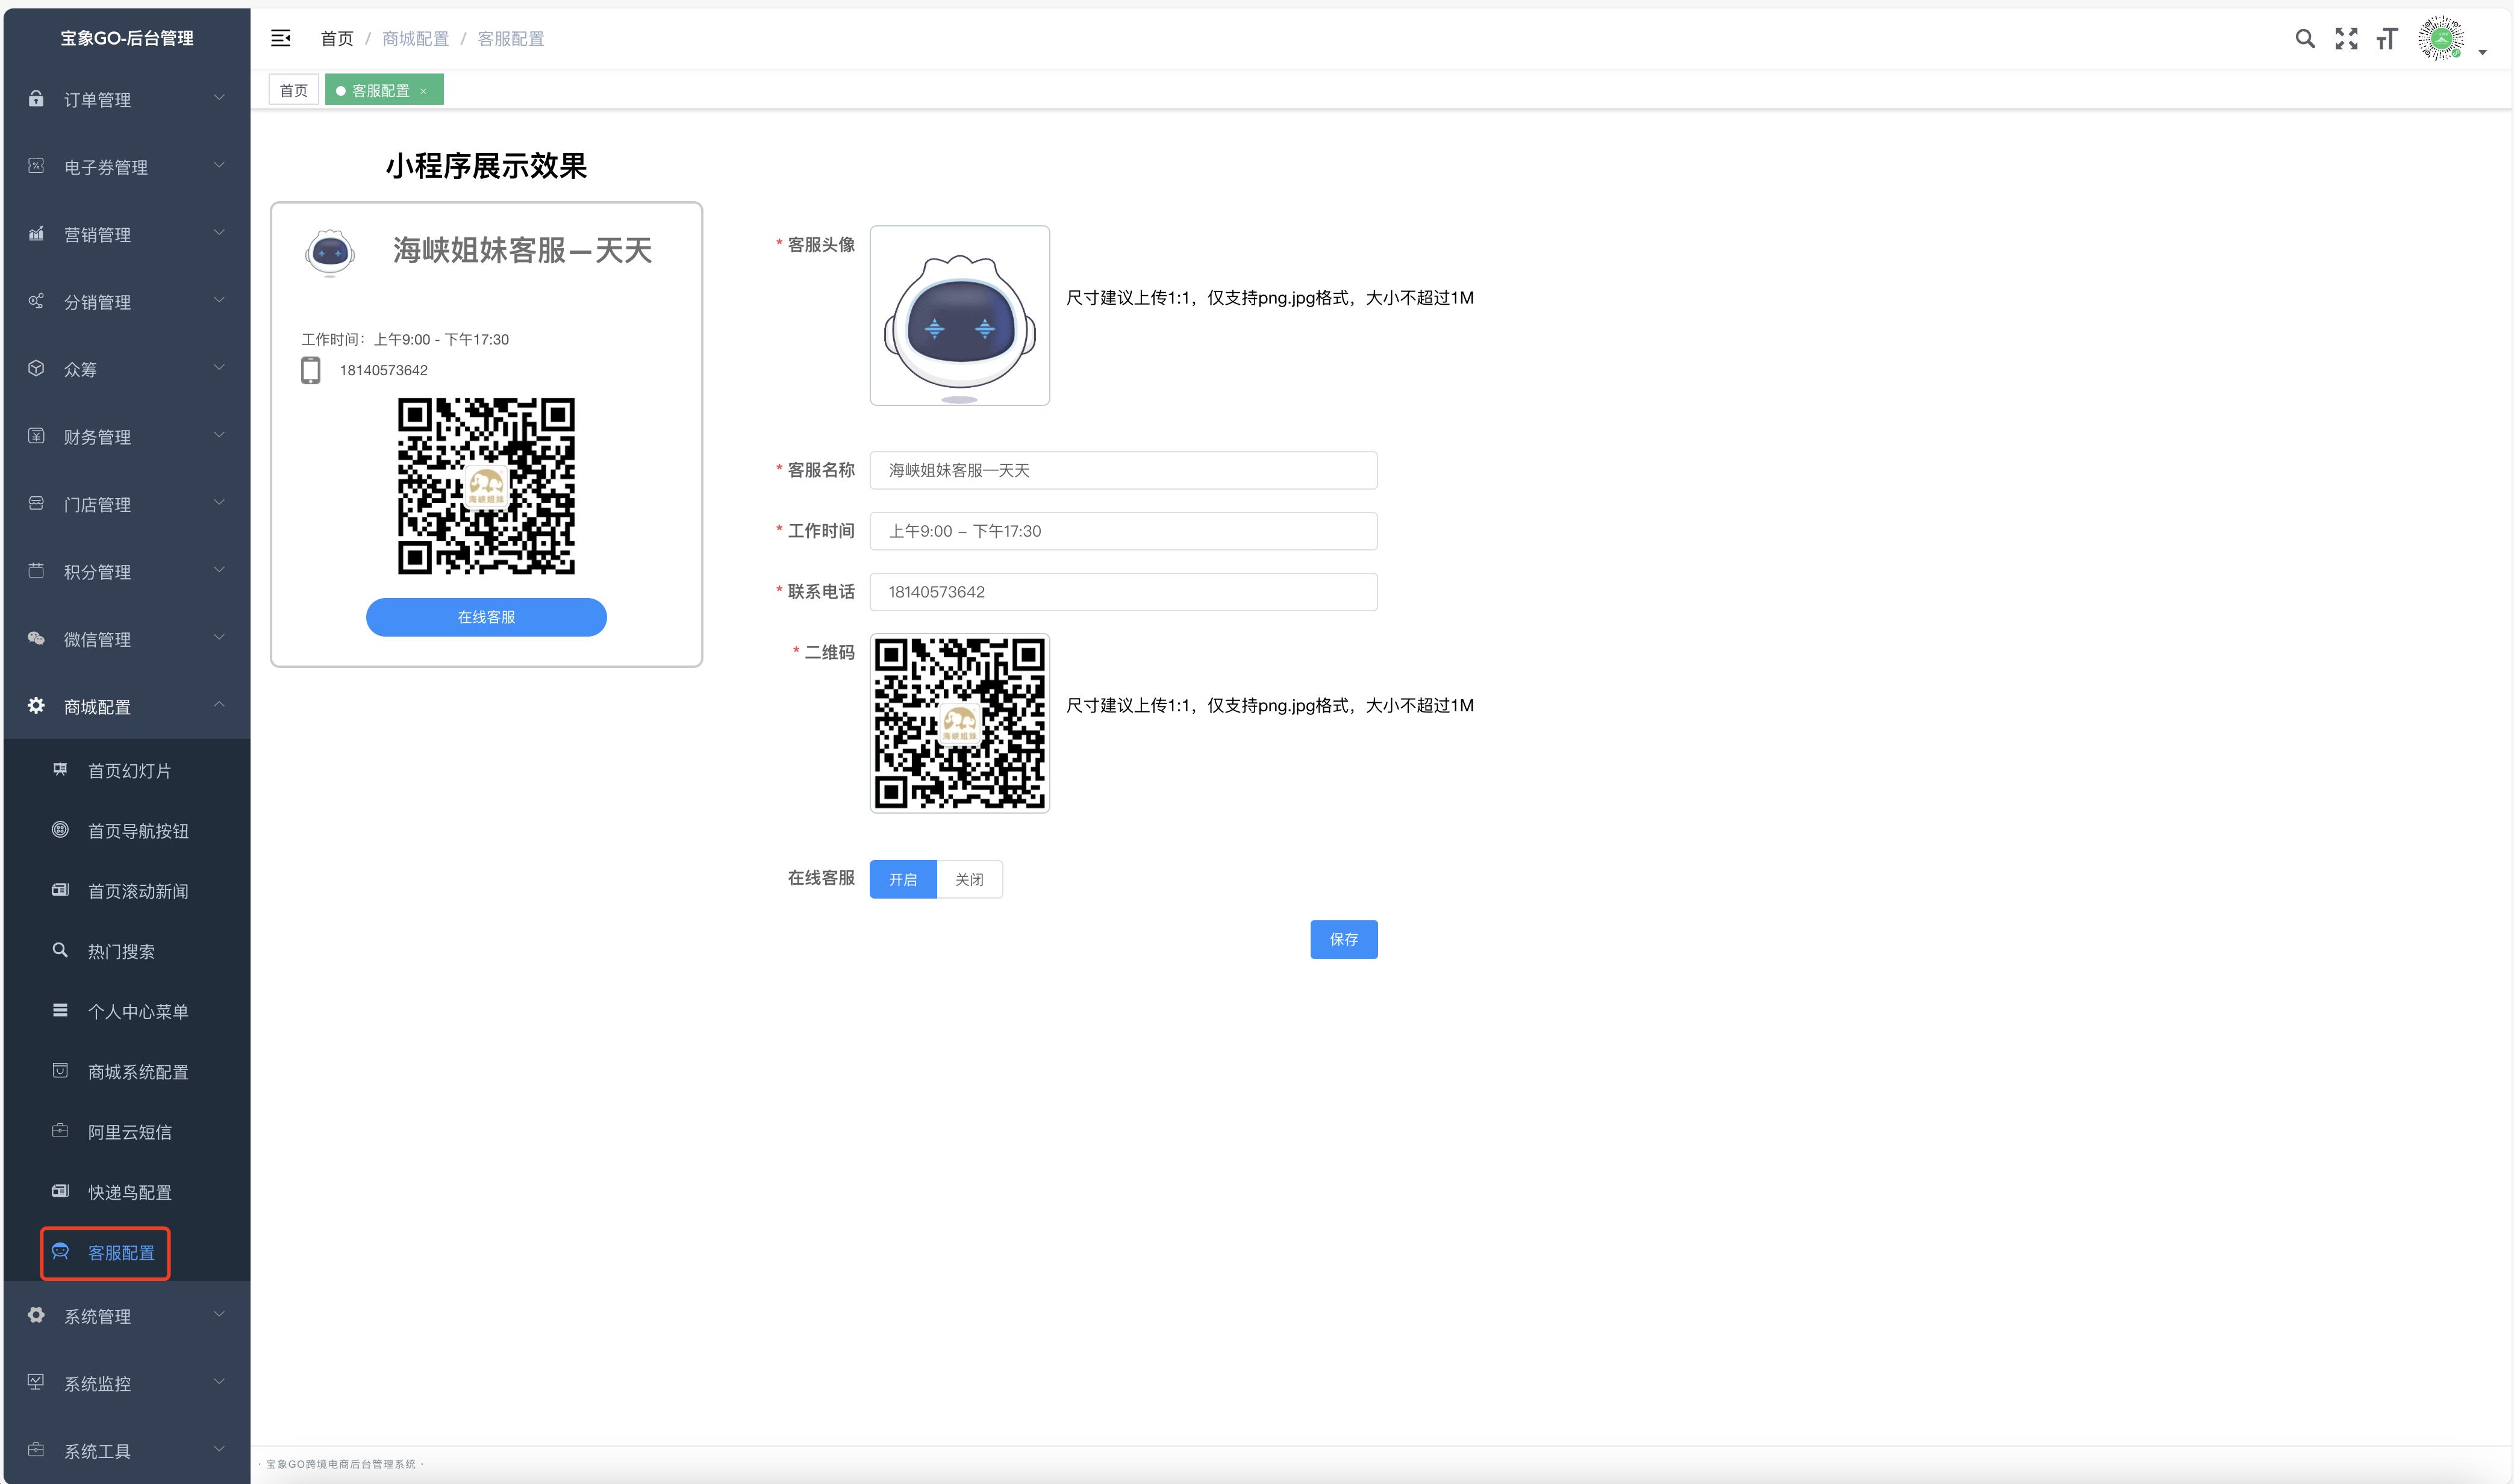Open the user avatar menu
Image resolution: width=2514 pixels, height=1484 pixels.
point(2442,39)
